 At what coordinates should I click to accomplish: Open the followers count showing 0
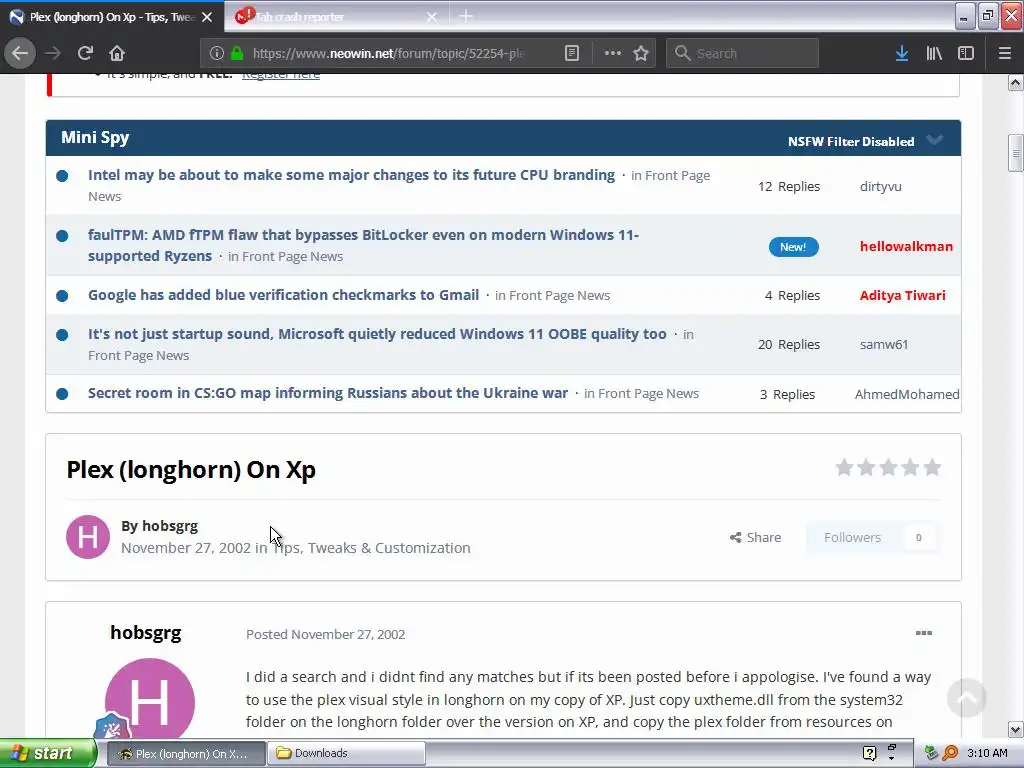[x=918, y=537]
